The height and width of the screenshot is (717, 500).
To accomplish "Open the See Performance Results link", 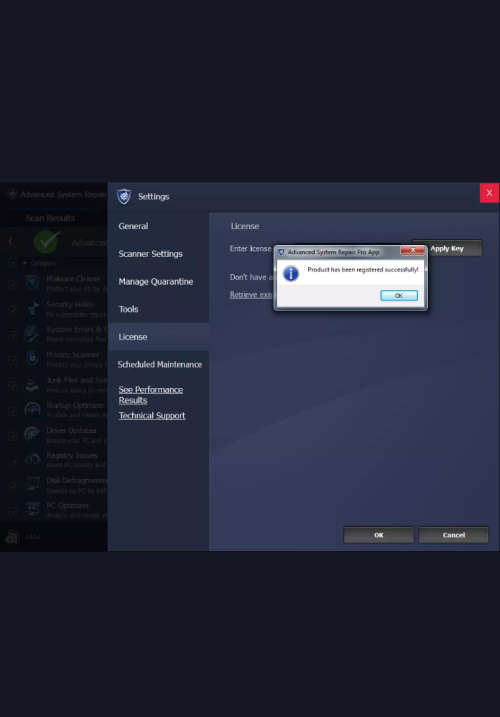I will click(x=151, y=395).
